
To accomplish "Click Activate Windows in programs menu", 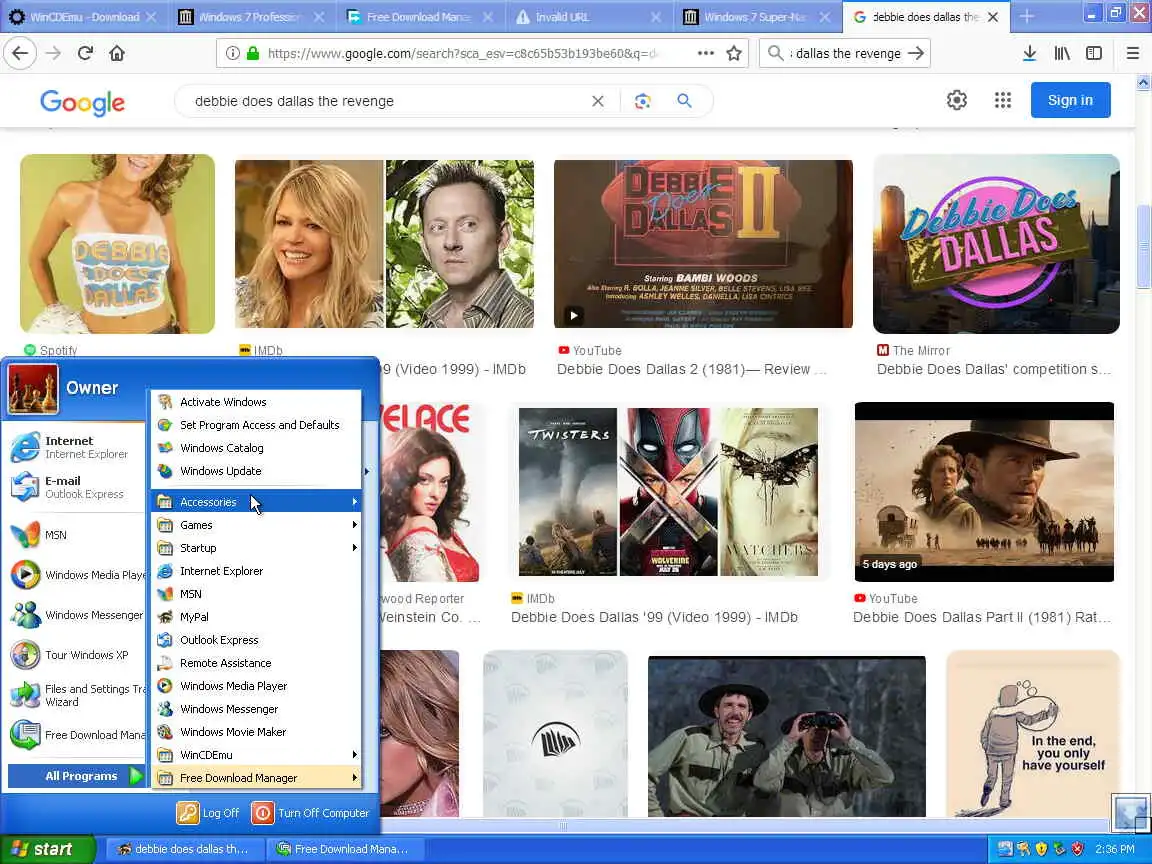I will coord(257,402).
